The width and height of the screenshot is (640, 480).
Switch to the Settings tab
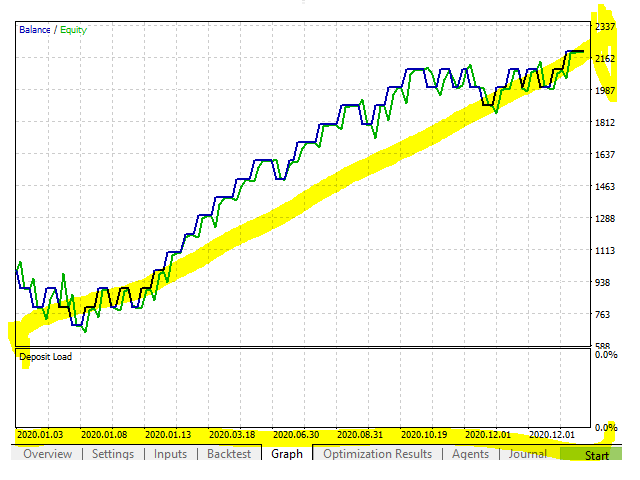tap(113, 454)
